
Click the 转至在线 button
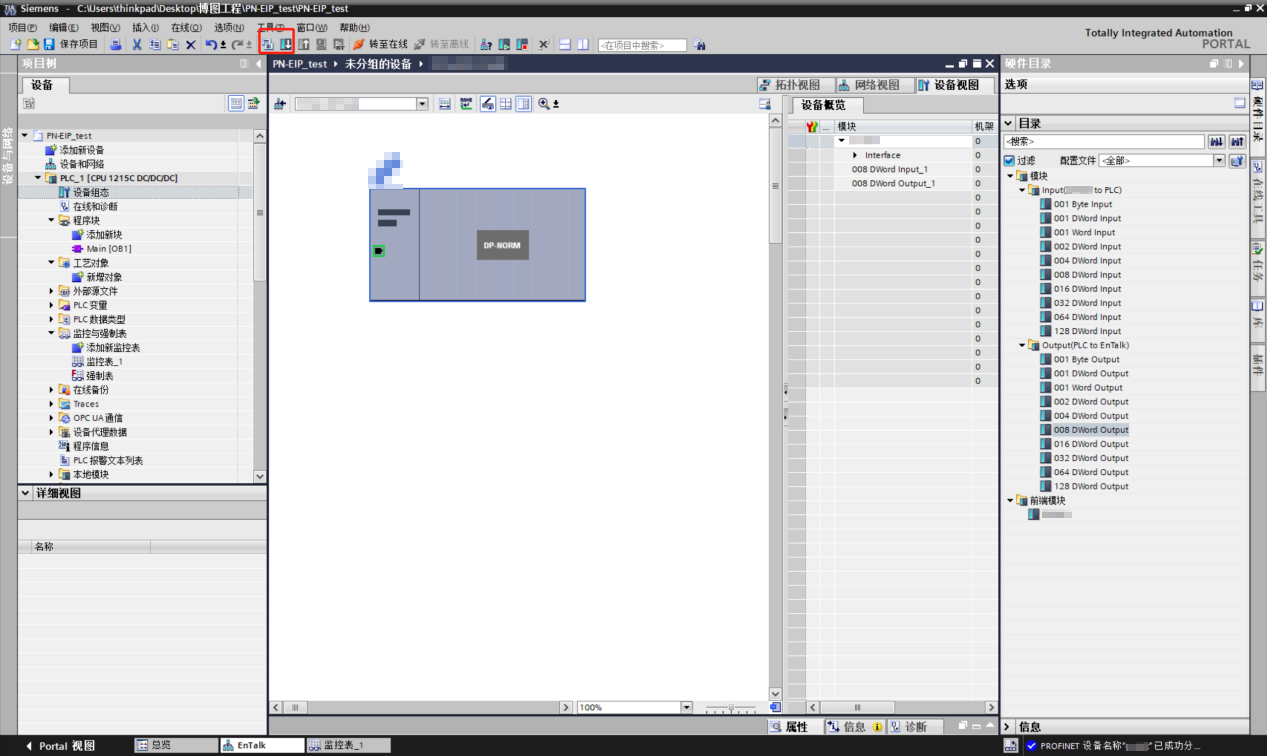[380, 45]
